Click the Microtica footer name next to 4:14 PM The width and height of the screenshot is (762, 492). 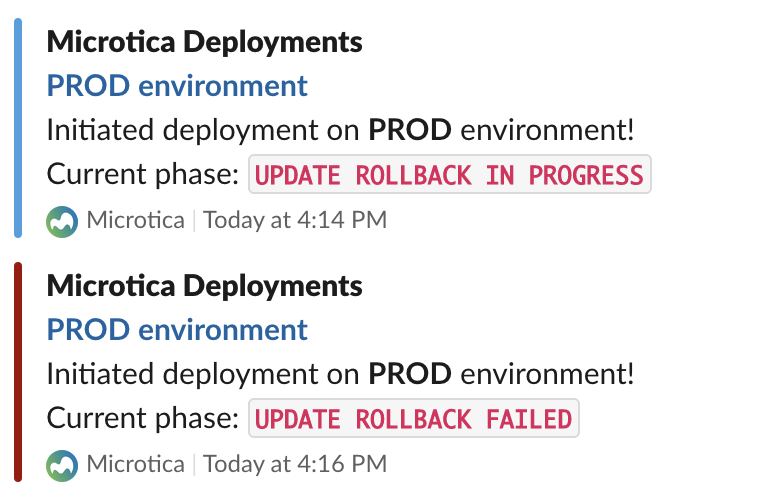(135, 220)
